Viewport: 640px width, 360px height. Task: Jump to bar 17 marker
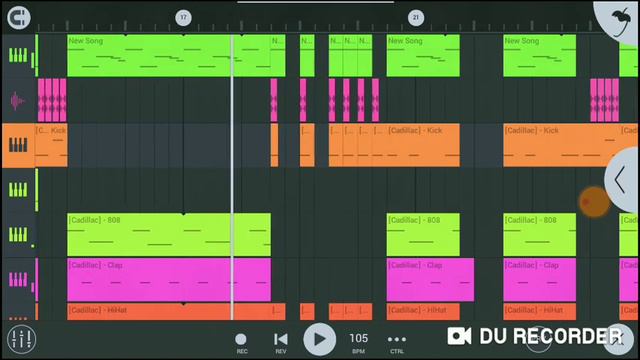pos(183,18)
